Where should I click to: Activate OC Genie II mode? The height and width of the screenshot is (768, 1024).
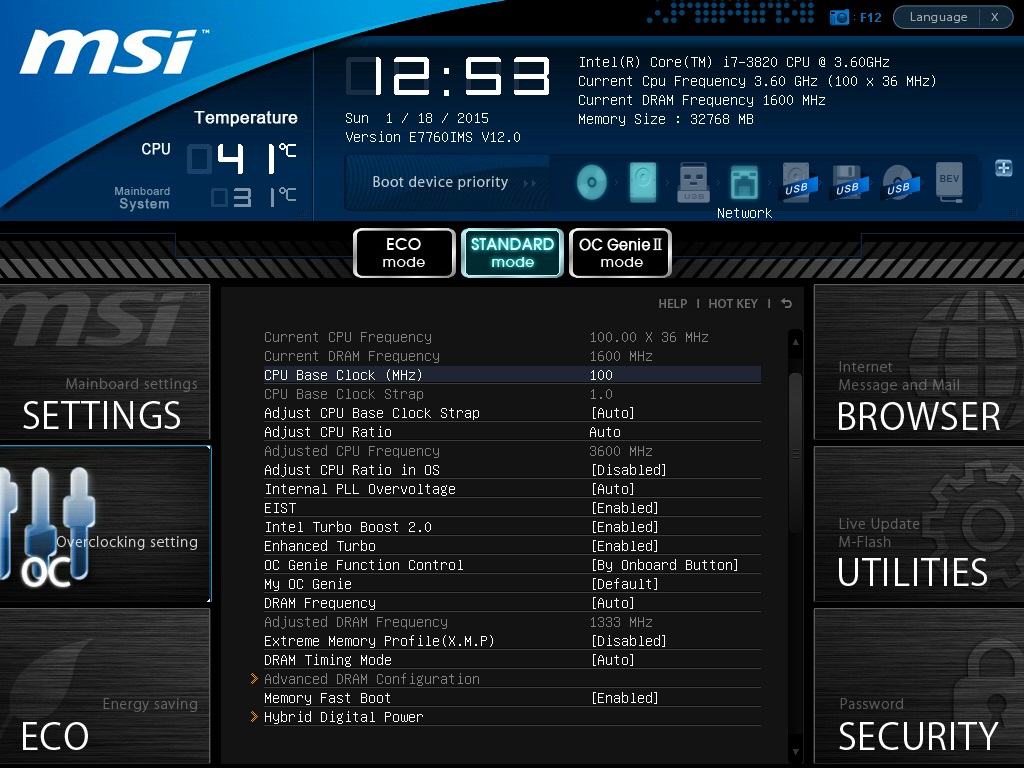pyautogui.click(x=620, y=253)
